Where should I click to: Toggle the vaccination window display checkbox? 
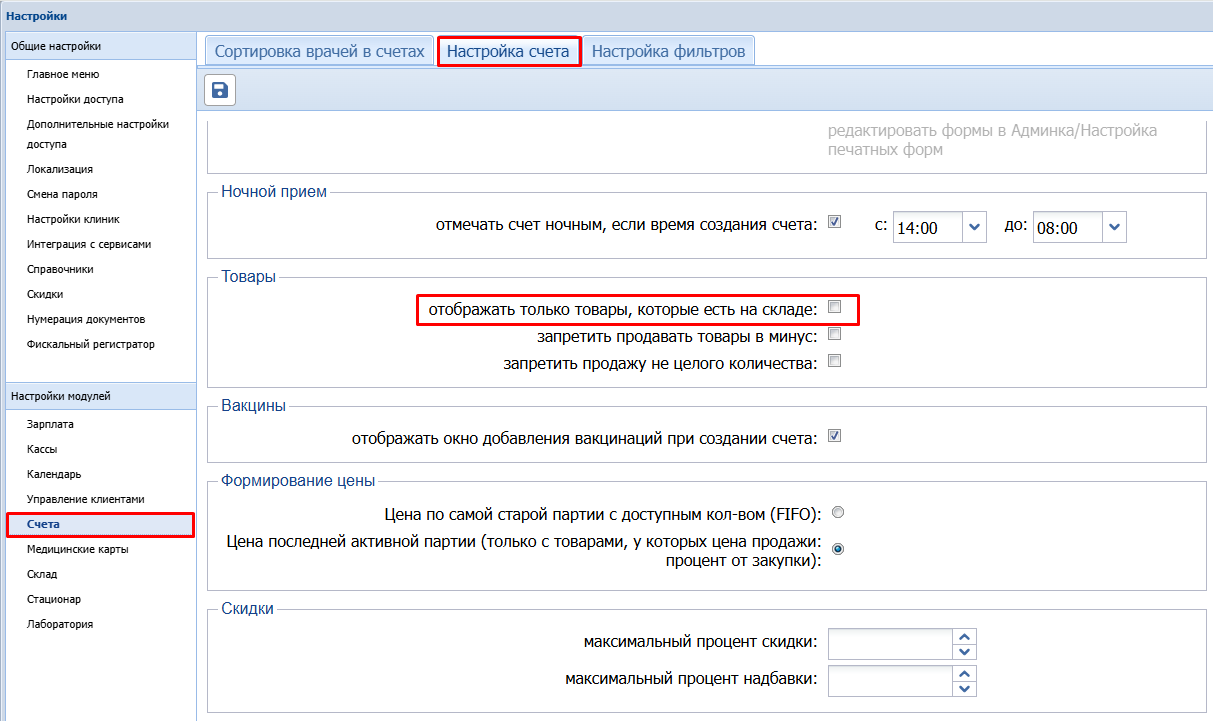pyautogui.click(x=835, y=436)
